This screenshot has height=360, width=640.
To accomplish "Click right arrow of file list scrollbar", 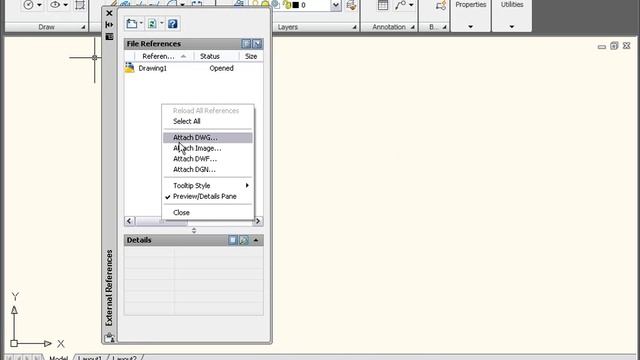I will coord(258,221).
